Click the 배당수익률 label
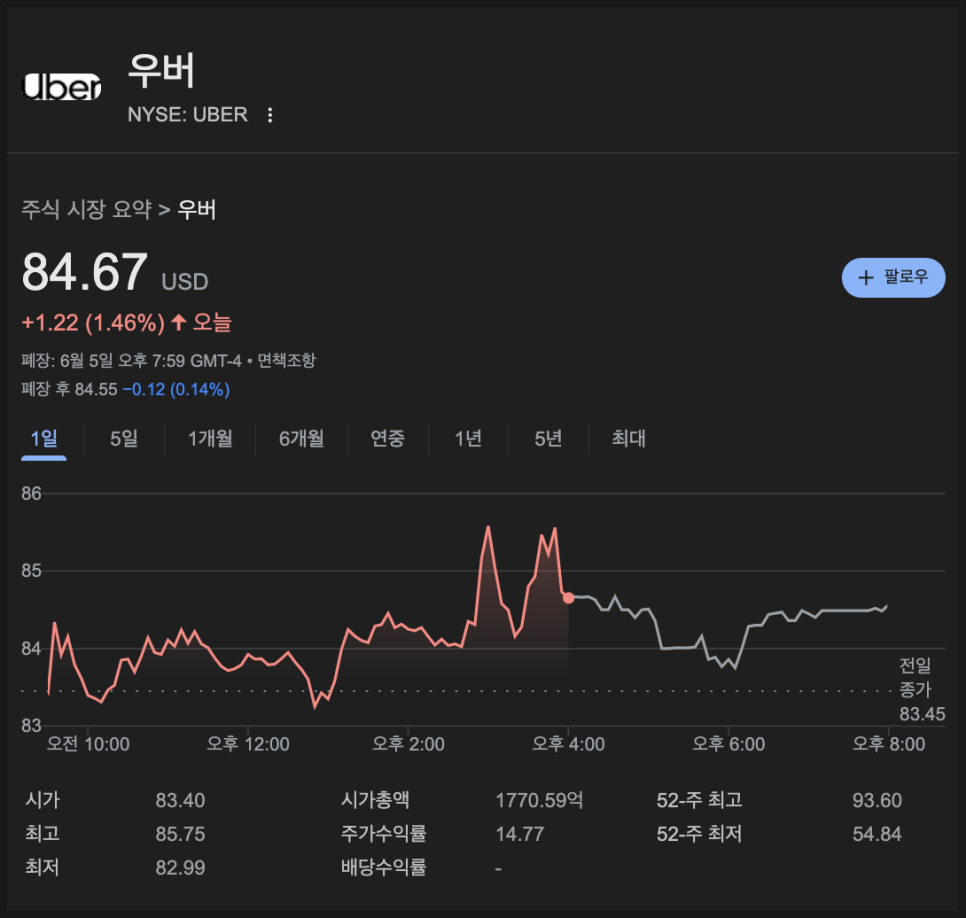Viewport: 966px width, 918px height. (x=383, y=867)
